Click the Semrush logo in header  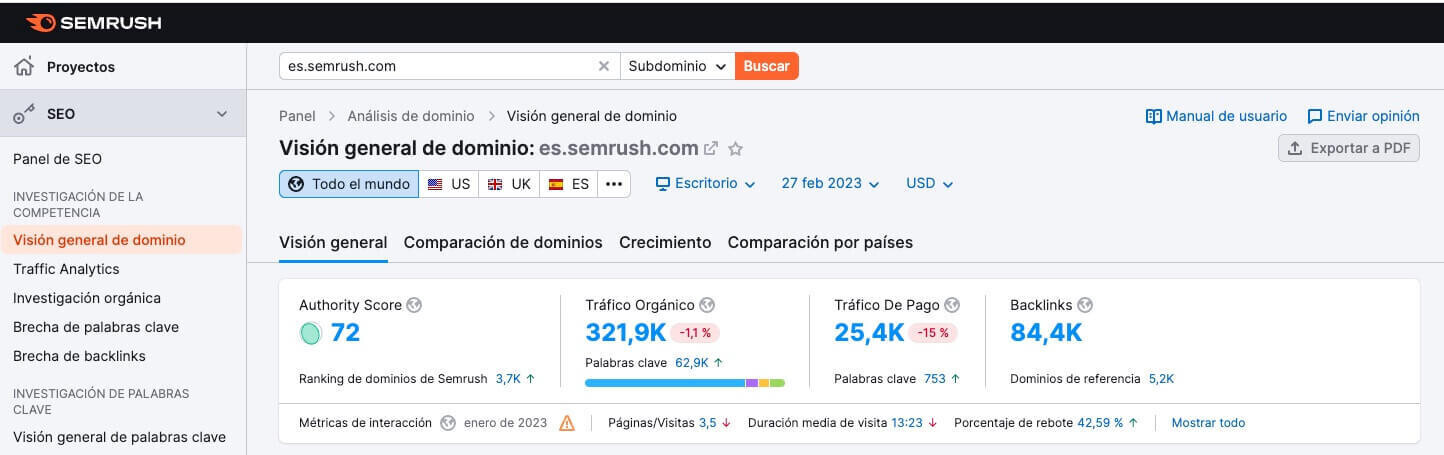point(93,22)
